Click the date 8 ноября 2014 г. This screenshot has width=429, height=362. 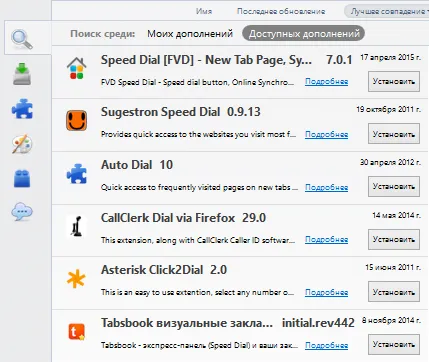[x=391, y=321]
